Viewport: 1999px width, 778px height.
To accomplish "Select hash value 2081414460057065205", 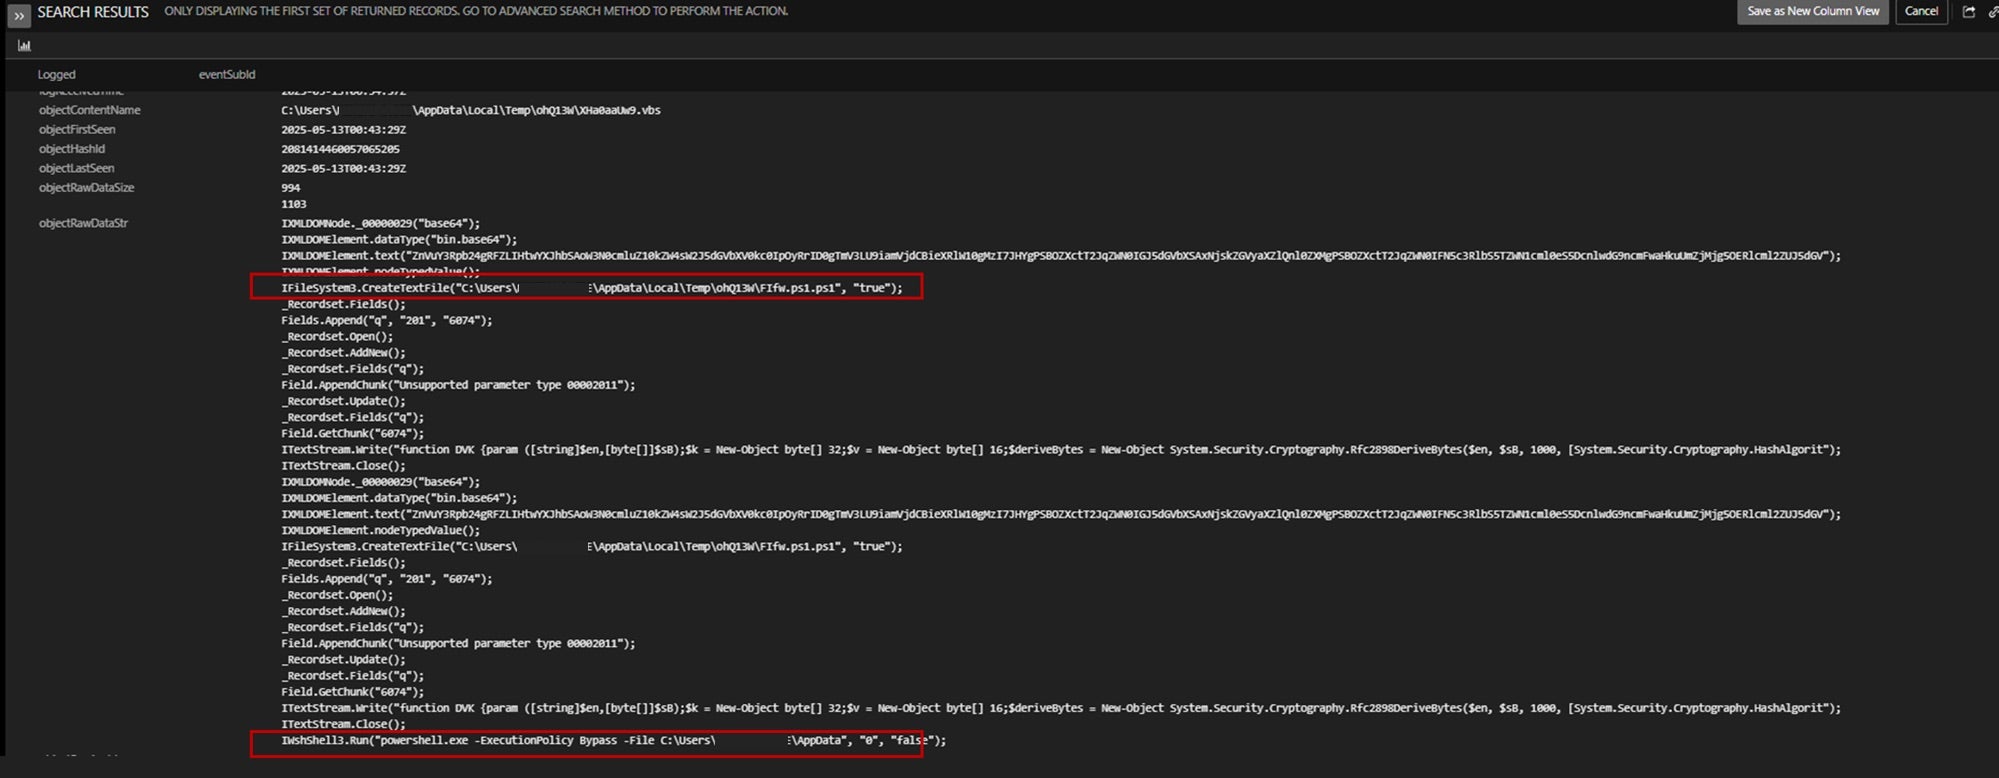I will click(340, 150).
